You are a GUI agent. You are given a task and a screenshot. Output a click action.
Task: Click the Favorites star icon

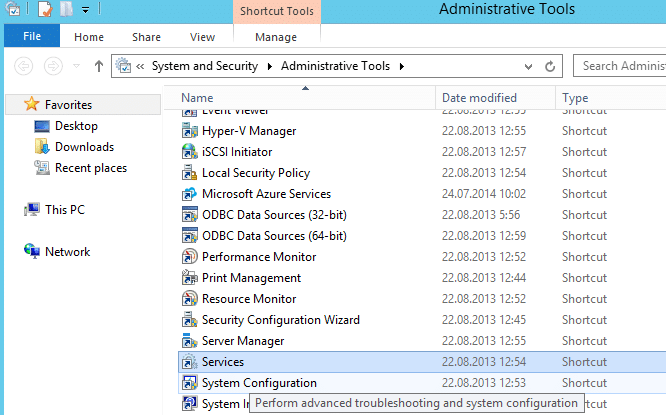(31, 104)
